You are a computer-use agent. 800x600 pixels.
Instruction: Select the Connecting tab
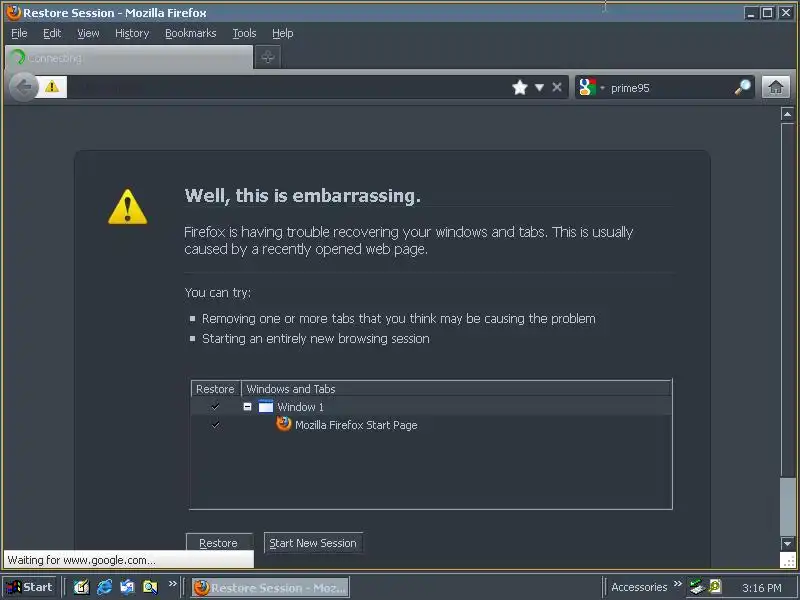pos(129,57)
